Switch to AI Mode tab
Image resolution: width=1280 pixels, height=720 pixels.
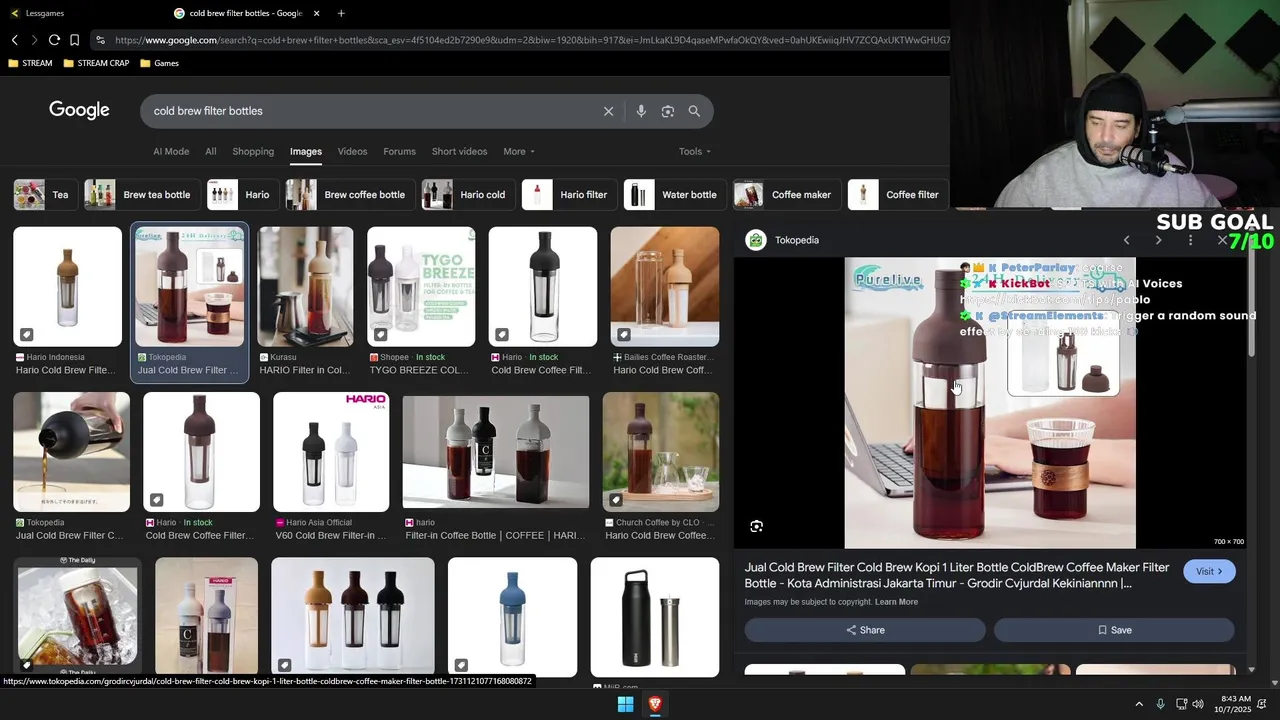171,151
